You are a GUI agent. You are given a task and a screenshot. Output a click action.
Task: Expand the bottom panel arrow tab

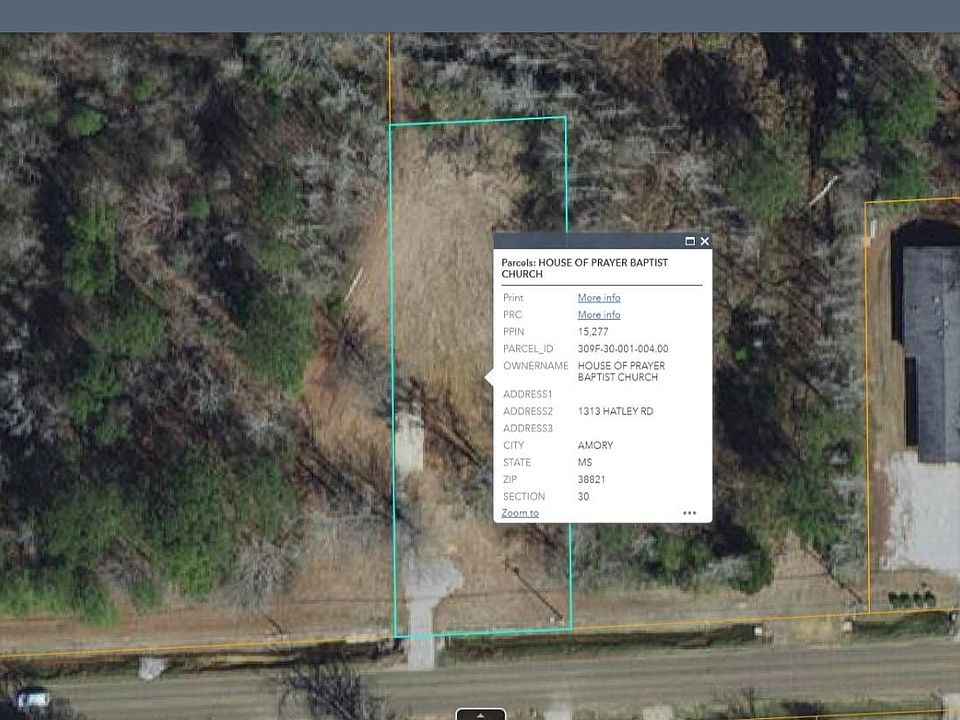481,714
